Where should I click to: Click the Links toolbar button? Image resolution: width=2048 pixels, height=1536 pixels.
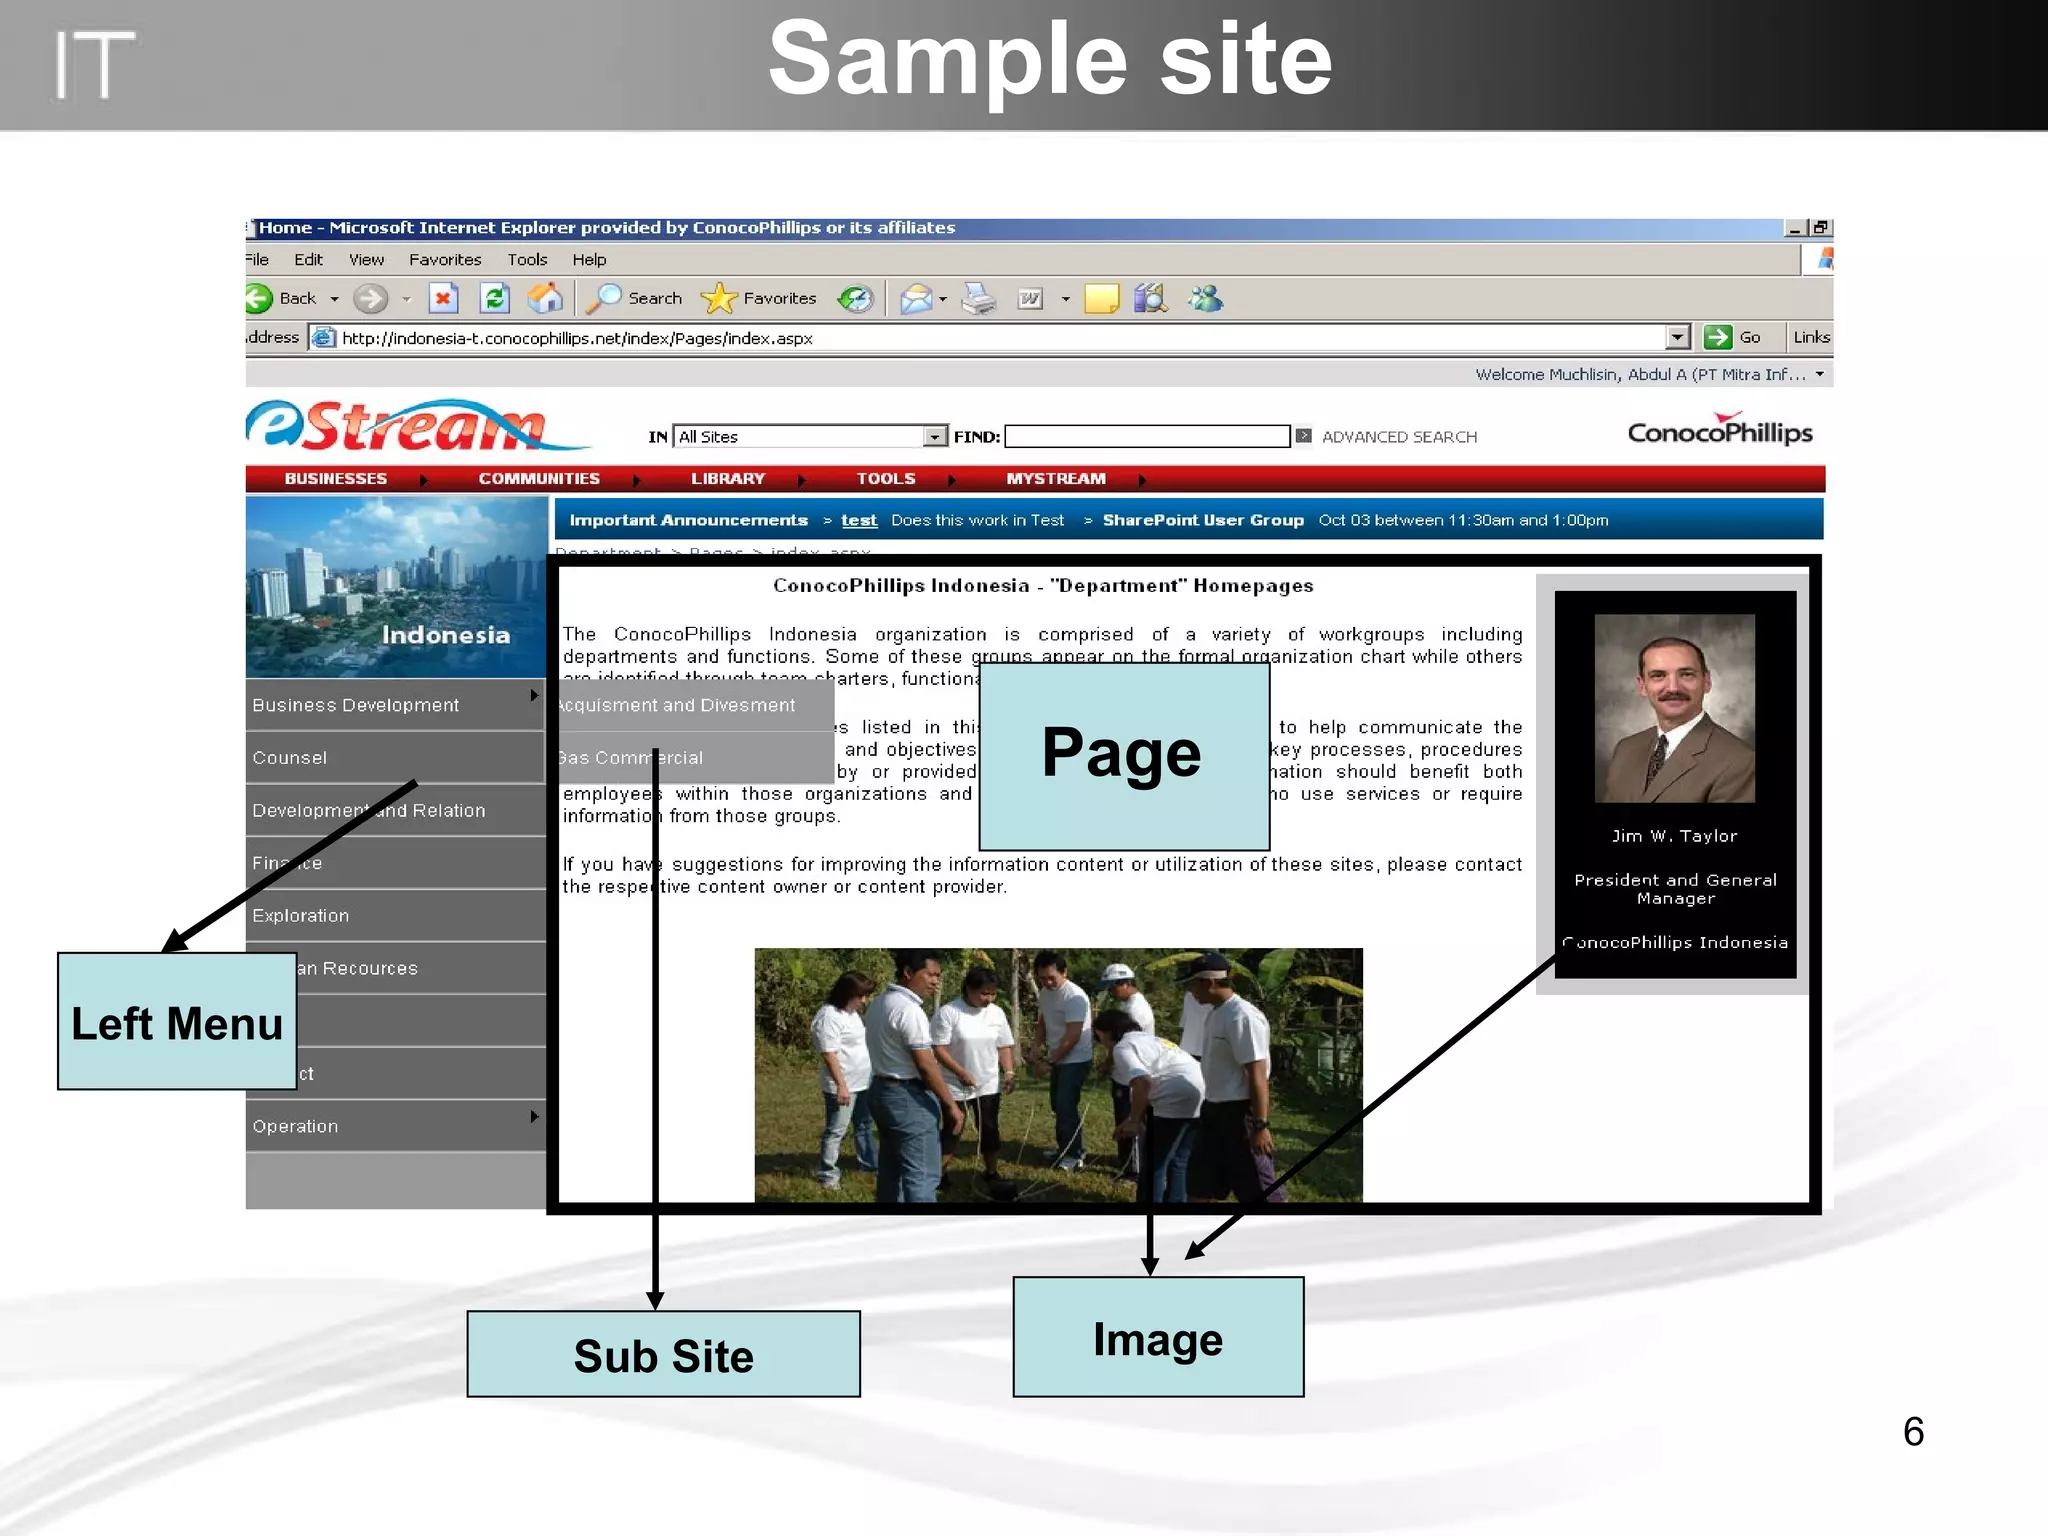1811,338
